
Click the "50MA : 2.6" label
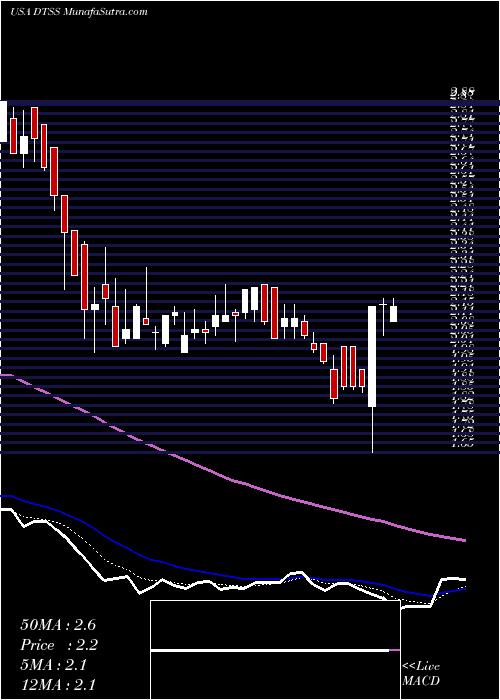click(58, 625)
